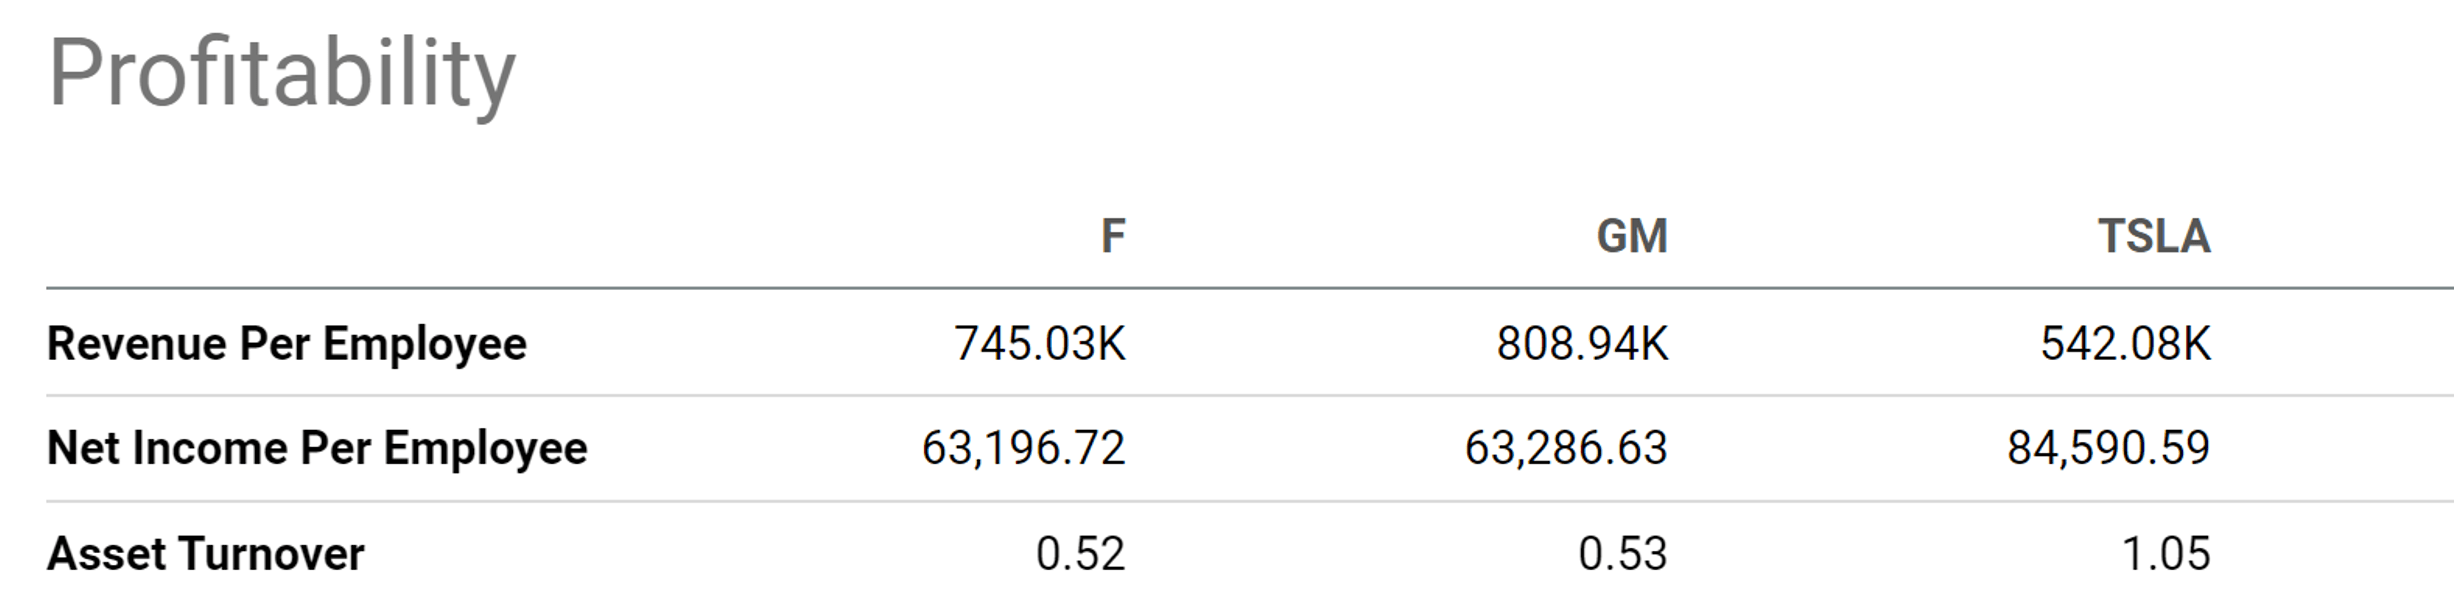Click the Revenue Per Employee row label
Viewport: 2459px width, 602px height.
287,344
